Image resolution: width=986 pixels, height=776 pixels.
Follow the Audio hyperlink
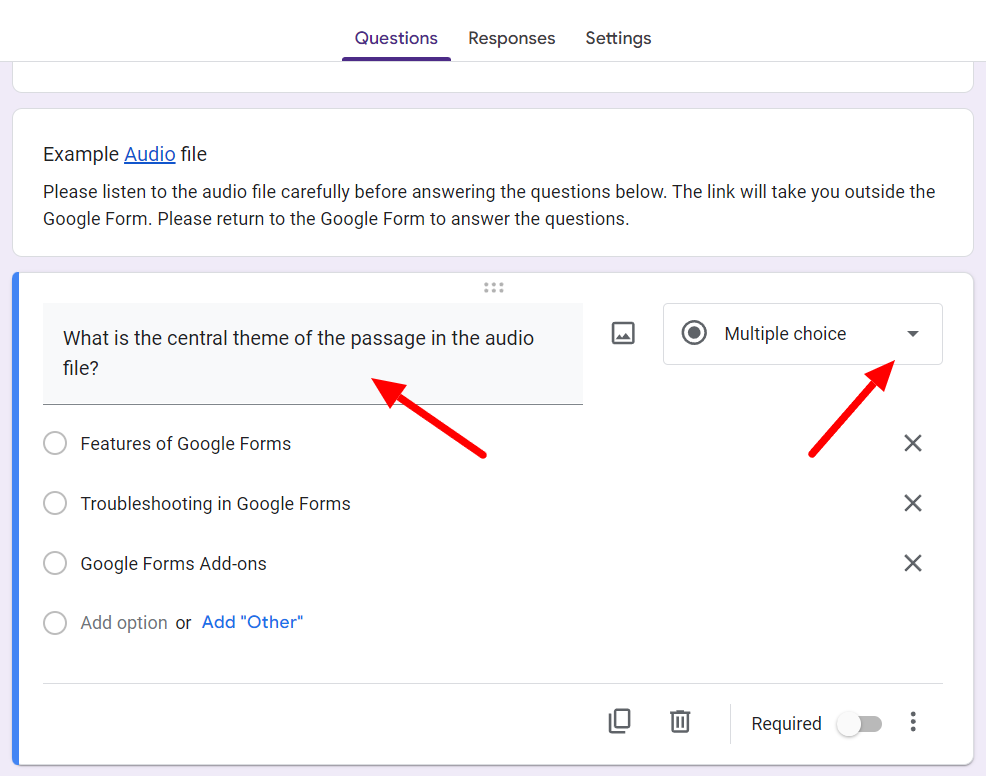pyautogui.click(x=150, y=154)
